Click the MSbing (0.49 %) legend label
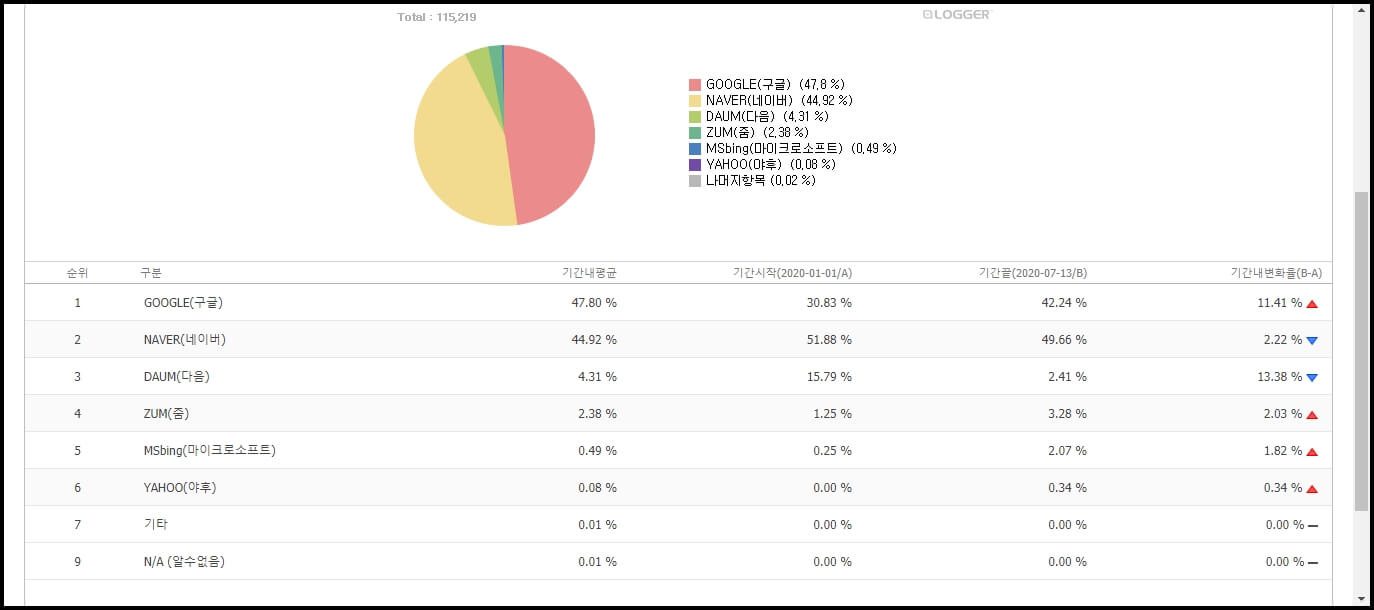The width and height of the screenshot is (1374, 610). pos(801,149)
